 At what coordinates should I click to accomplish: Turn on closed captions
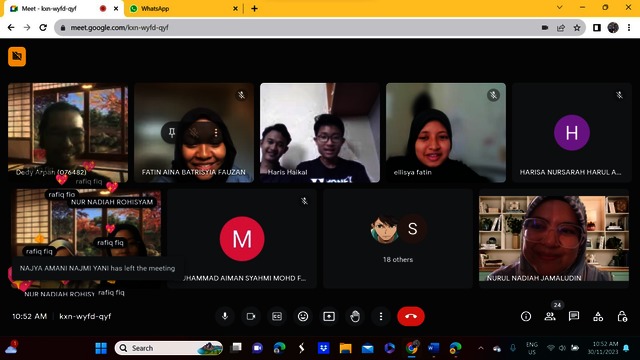277,316
